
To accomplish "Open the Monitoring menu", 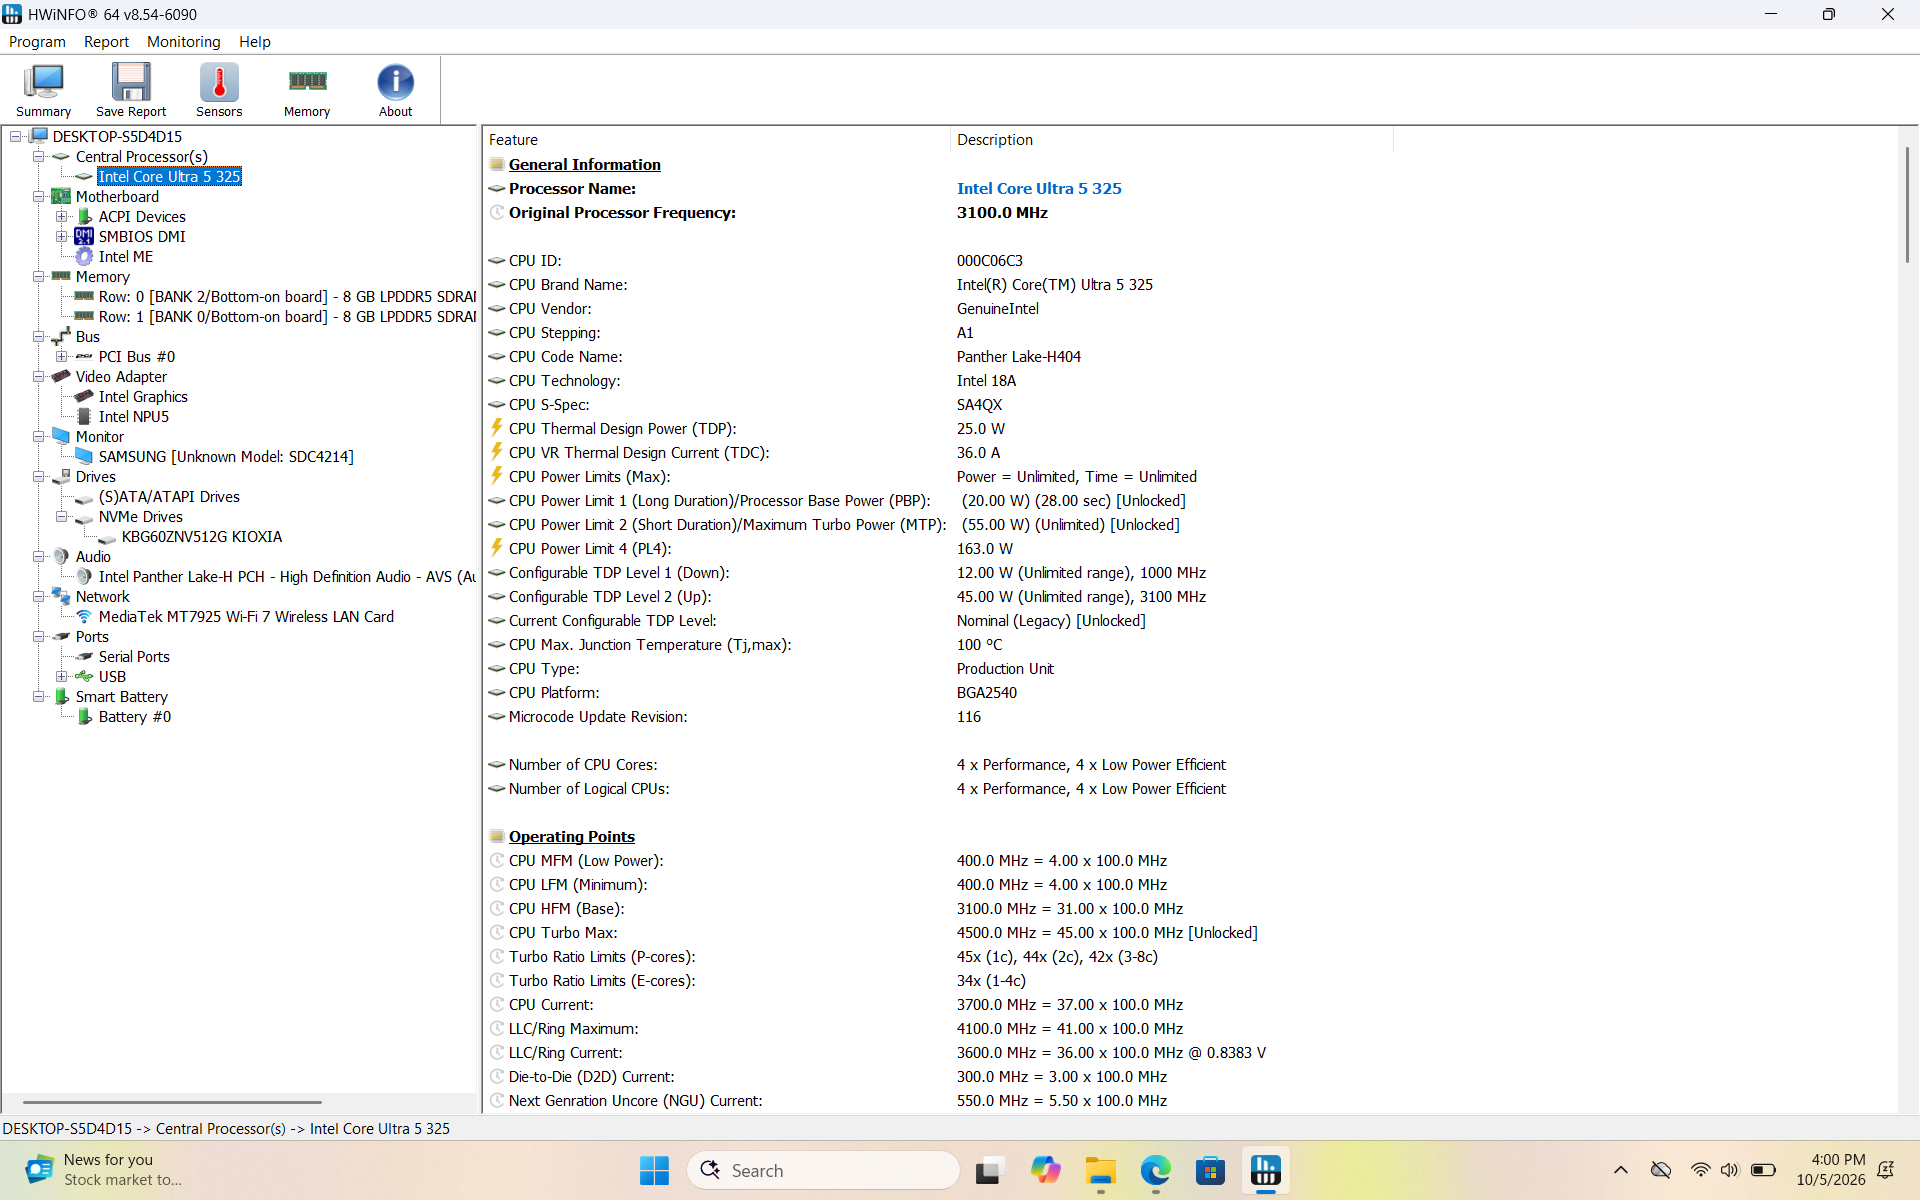I will tap(183, 42).
